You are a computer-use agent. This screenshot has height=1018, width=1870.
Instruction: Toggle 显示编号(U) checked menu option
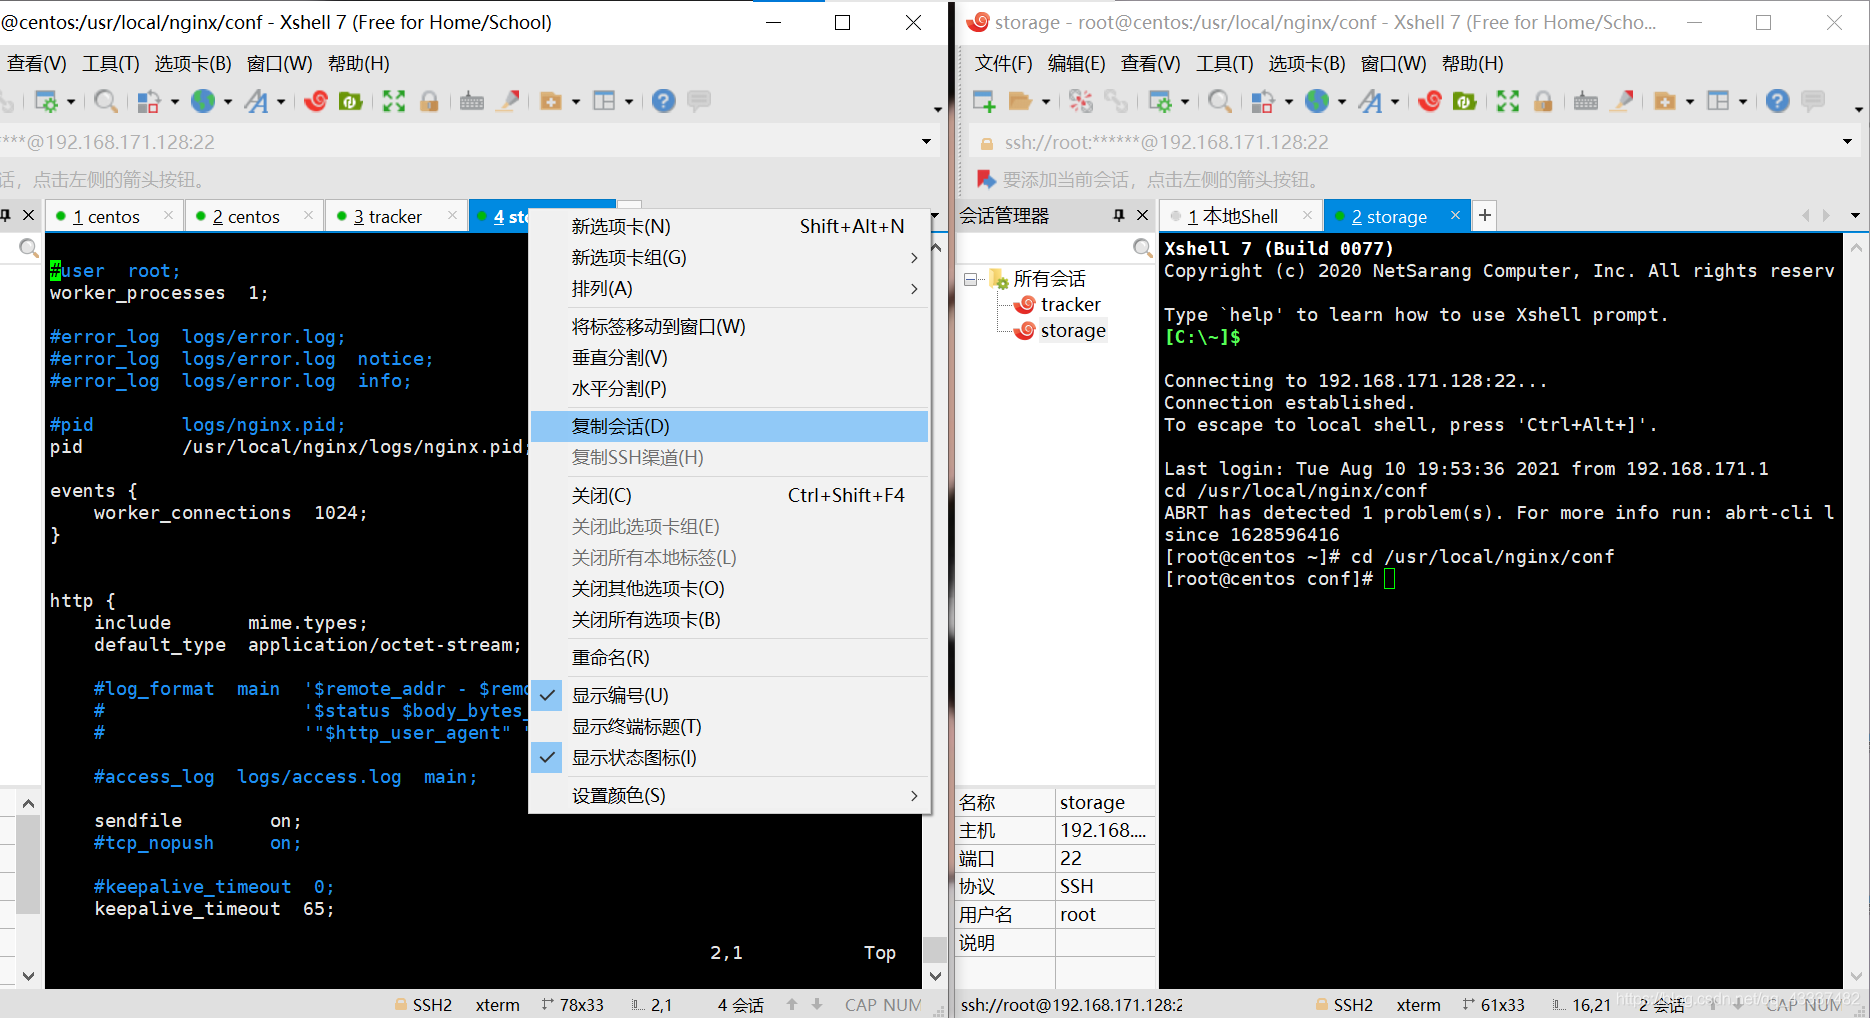coord(729,696)
